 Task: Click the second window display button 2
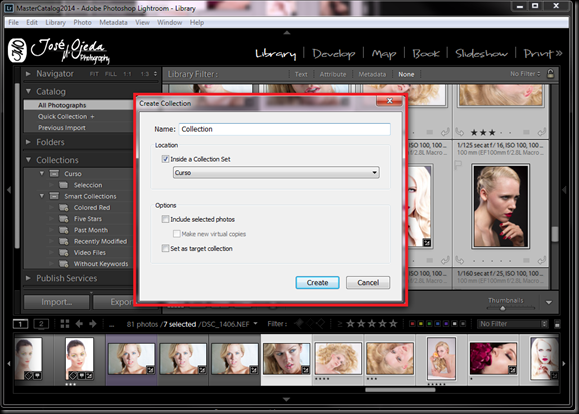tap(41, 324)
